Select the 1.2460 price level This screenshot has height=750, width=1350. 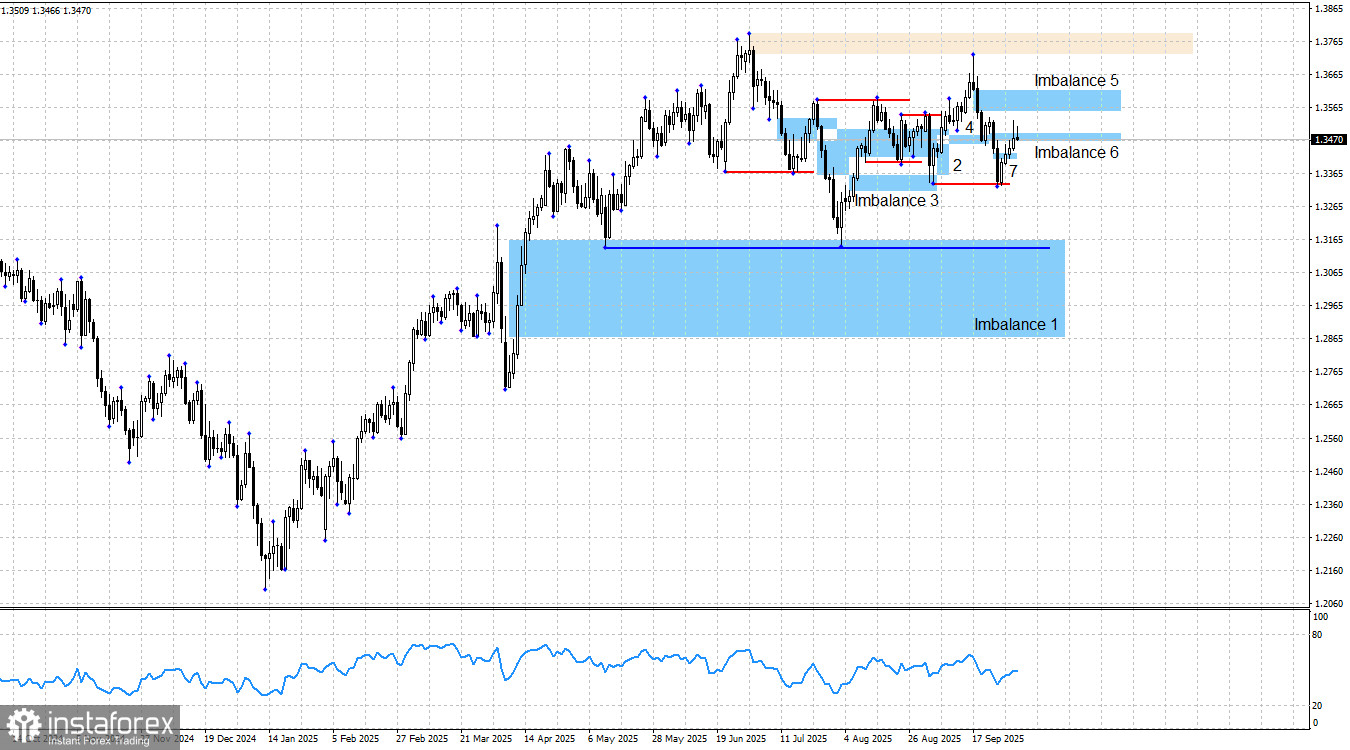1329,471
